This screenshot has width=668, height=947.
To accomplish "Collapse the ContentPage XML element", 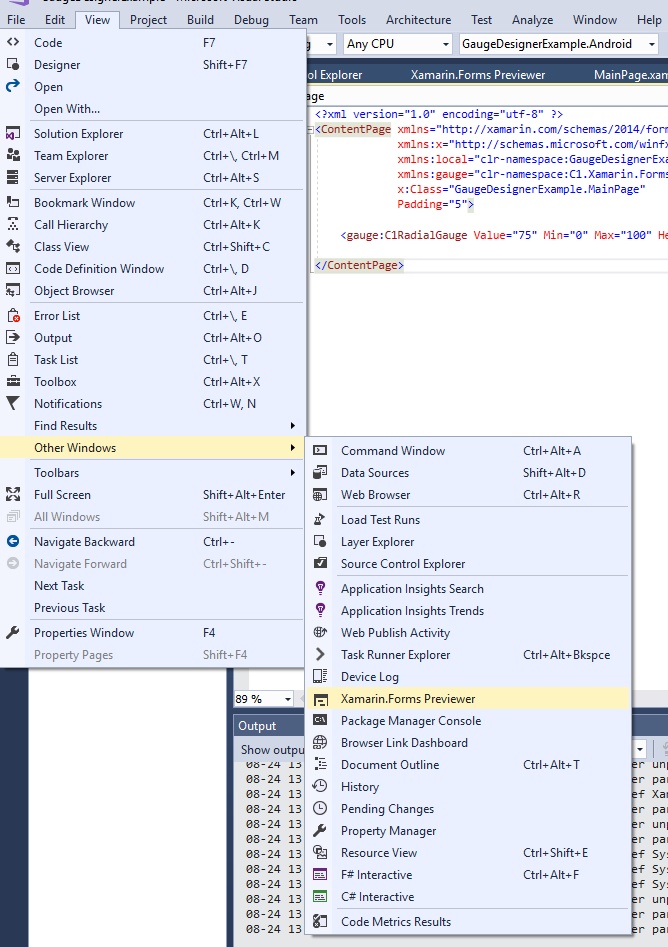I will [310, 129].
